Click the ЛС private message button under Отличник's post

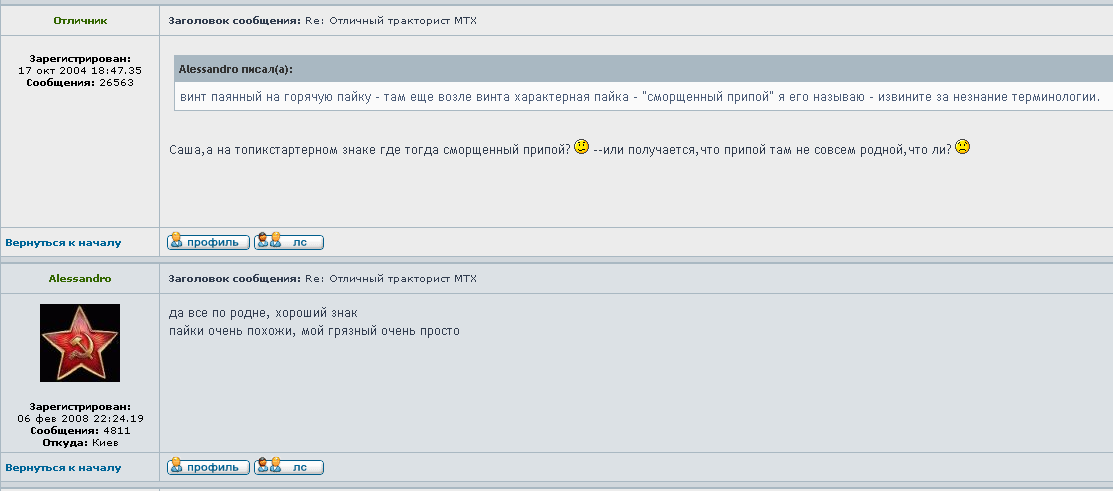tap(289, 242)
